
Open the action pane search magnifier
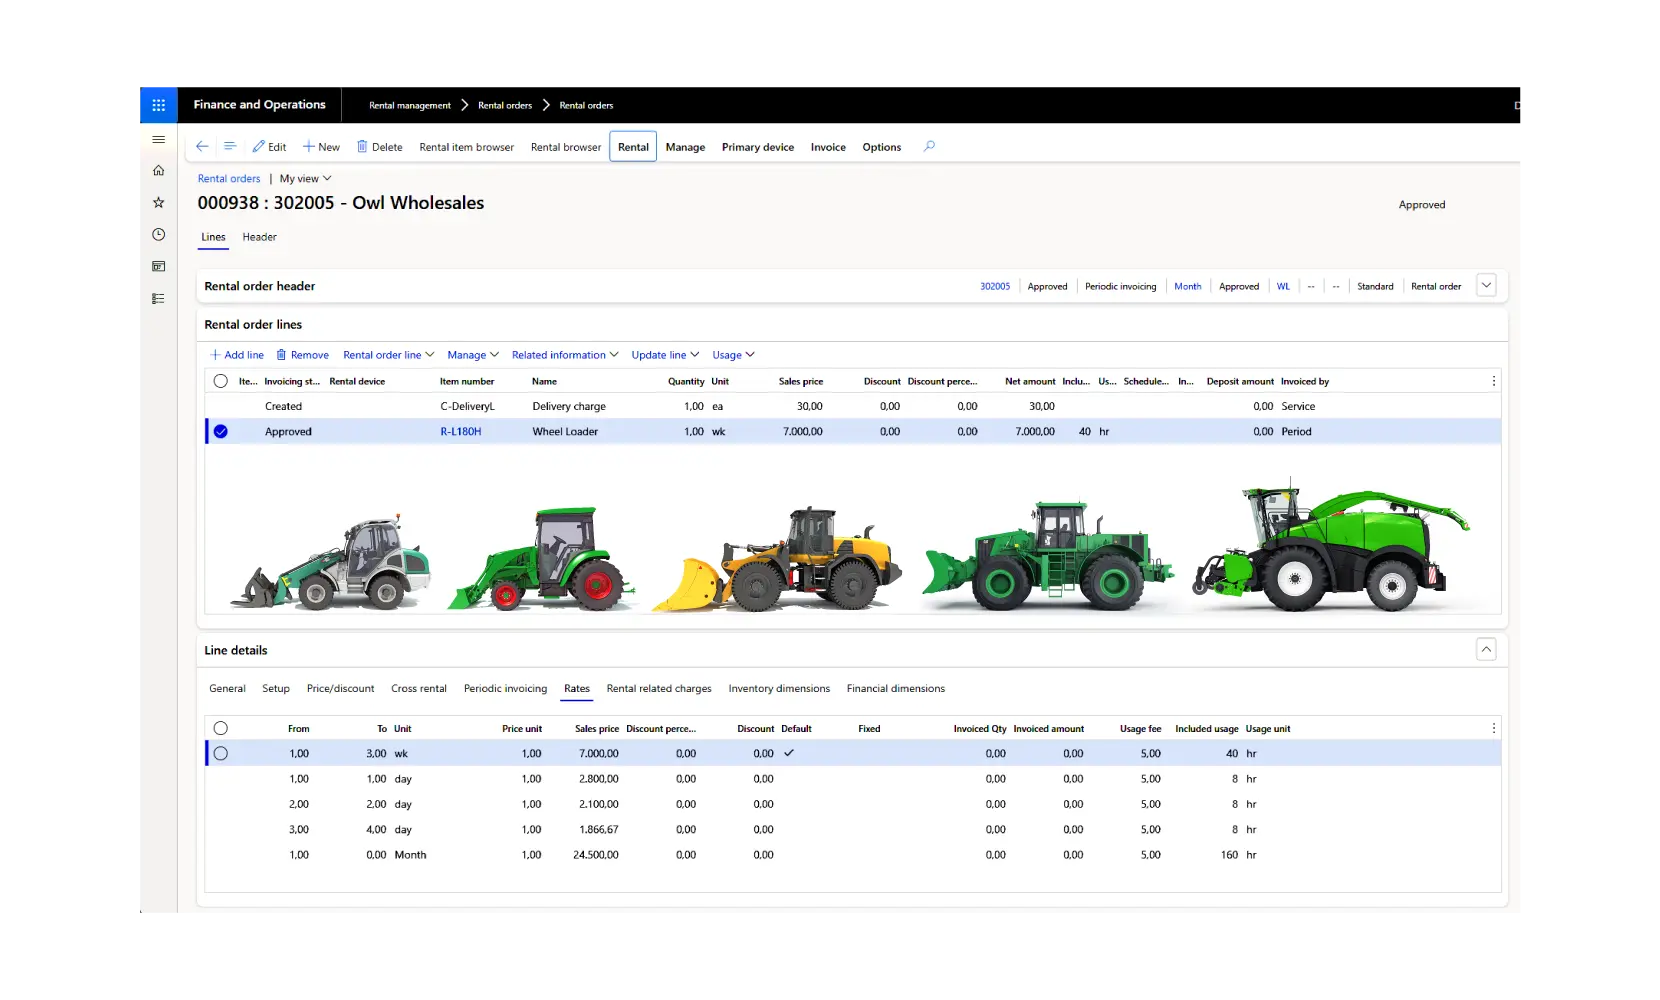[929, 146]
